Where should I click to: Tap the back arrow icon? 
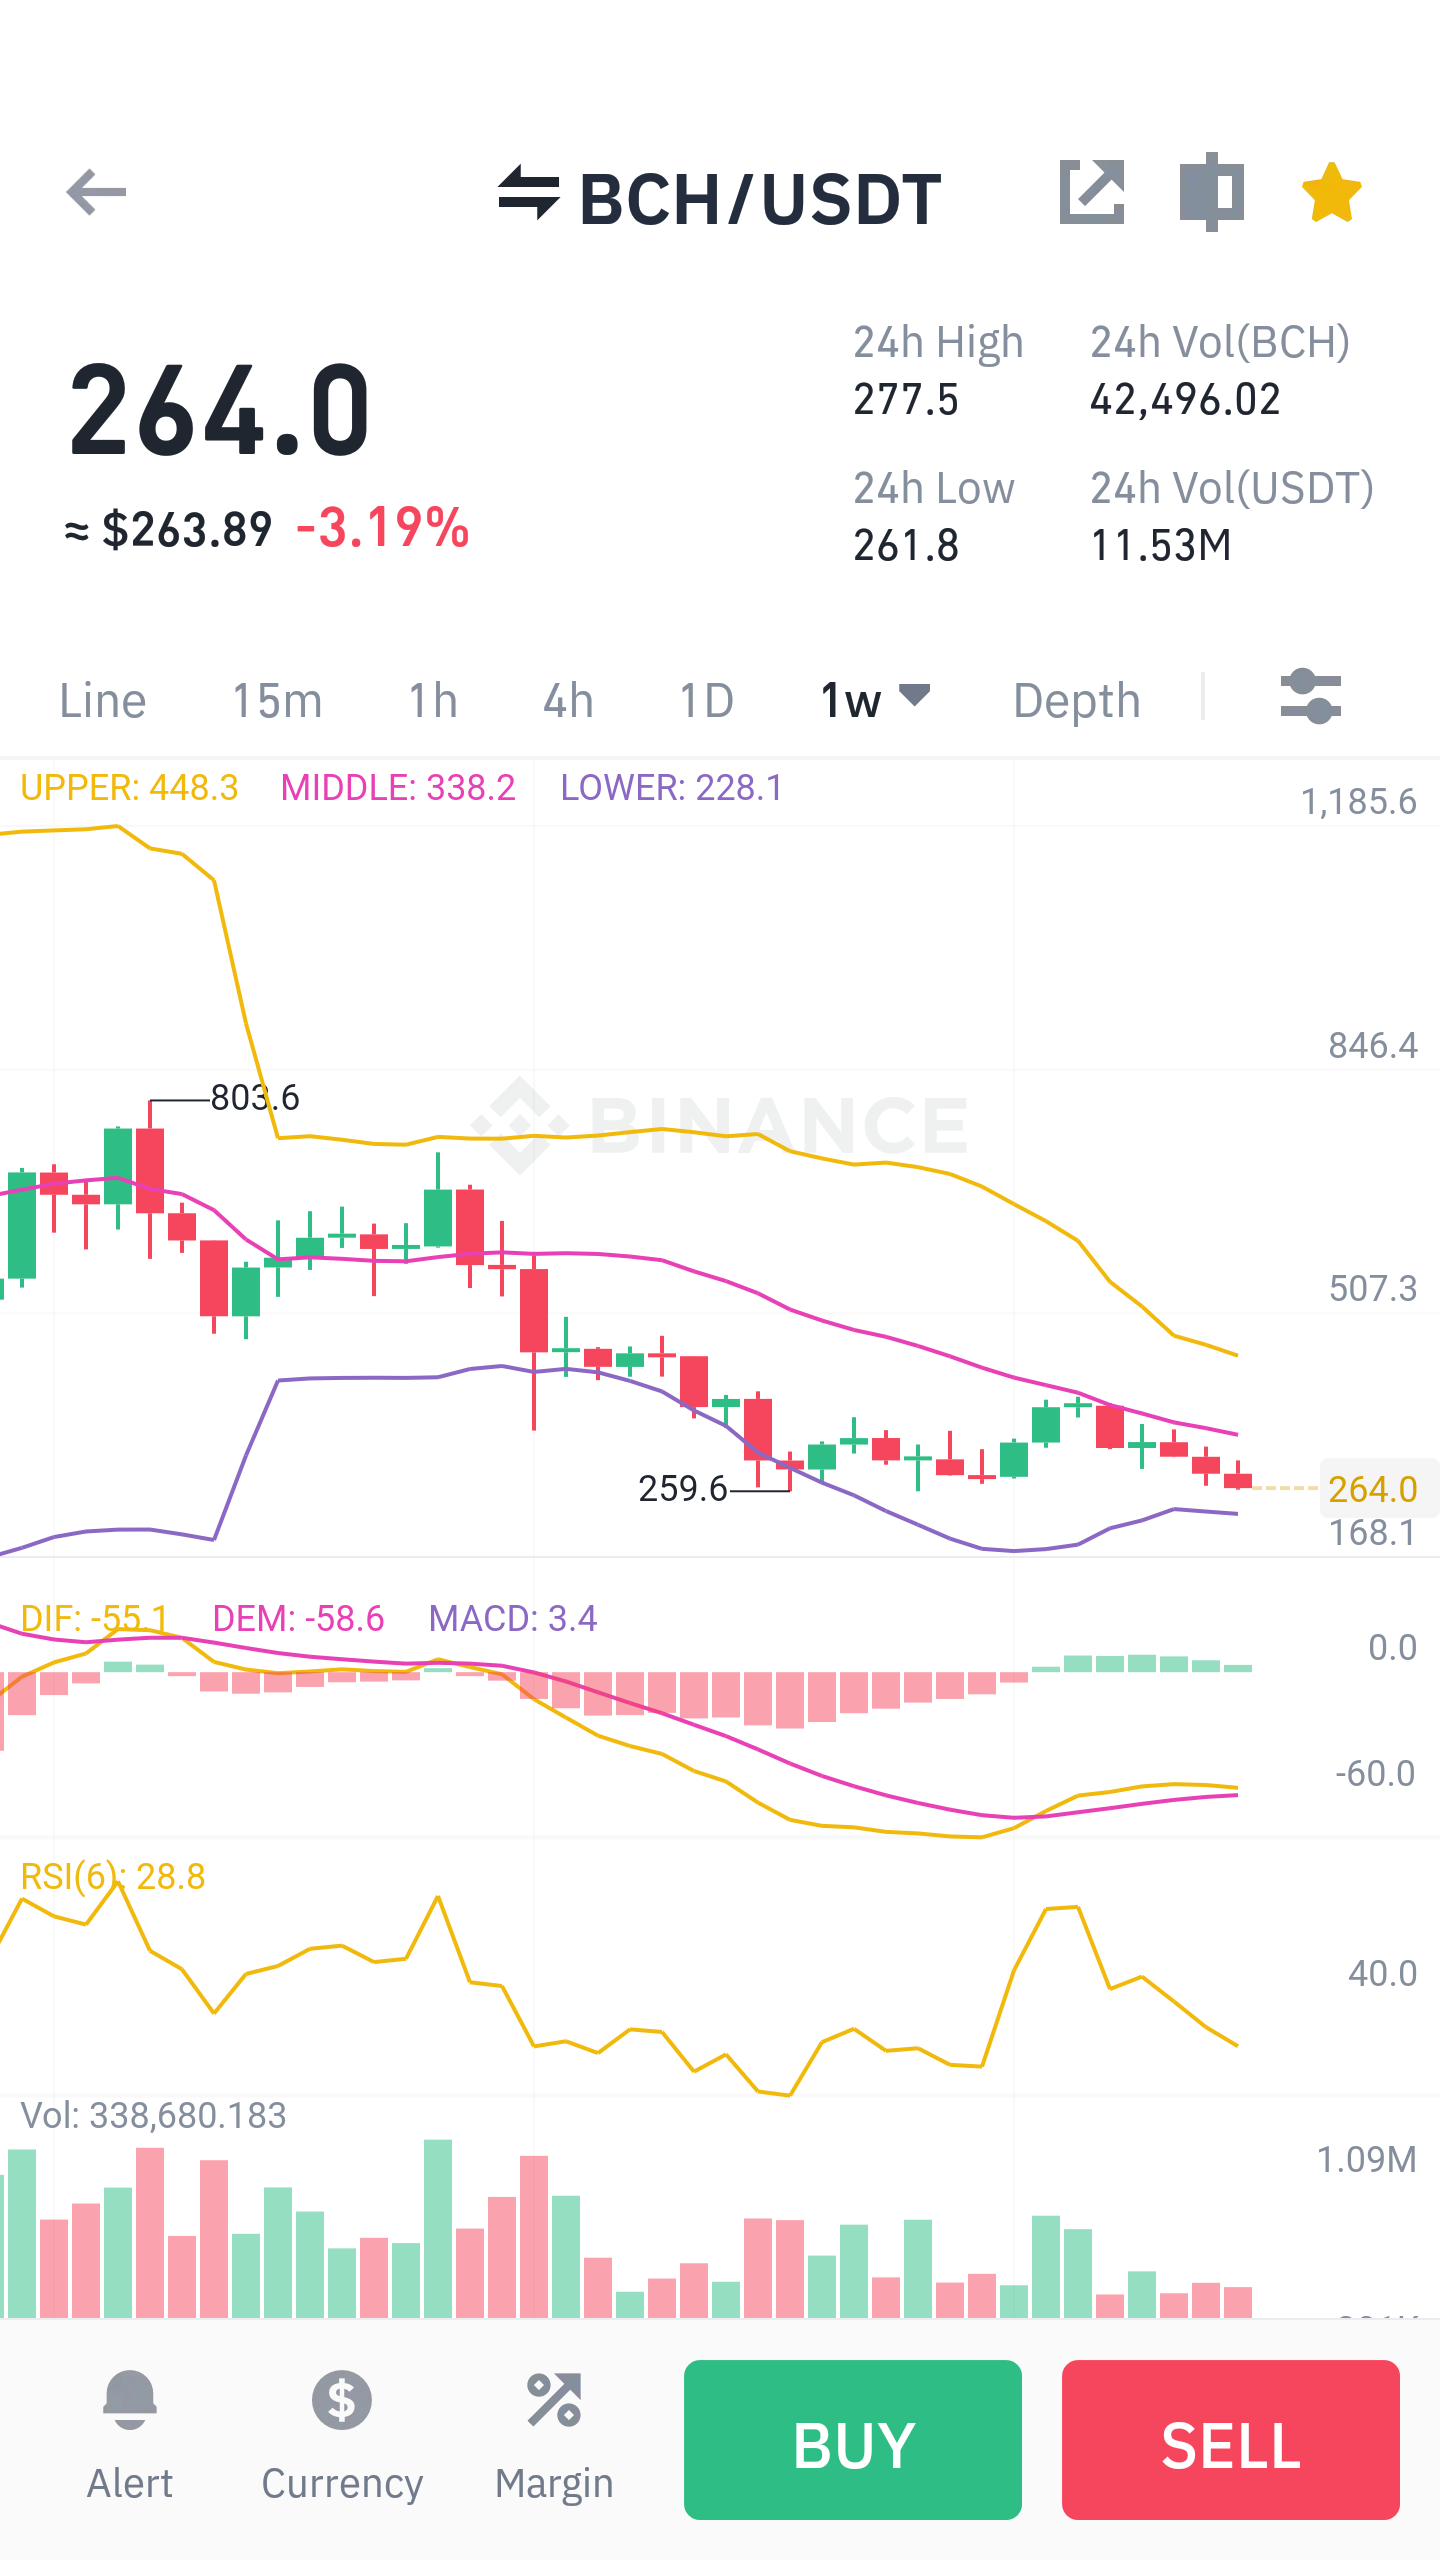(x=96, y=192)
